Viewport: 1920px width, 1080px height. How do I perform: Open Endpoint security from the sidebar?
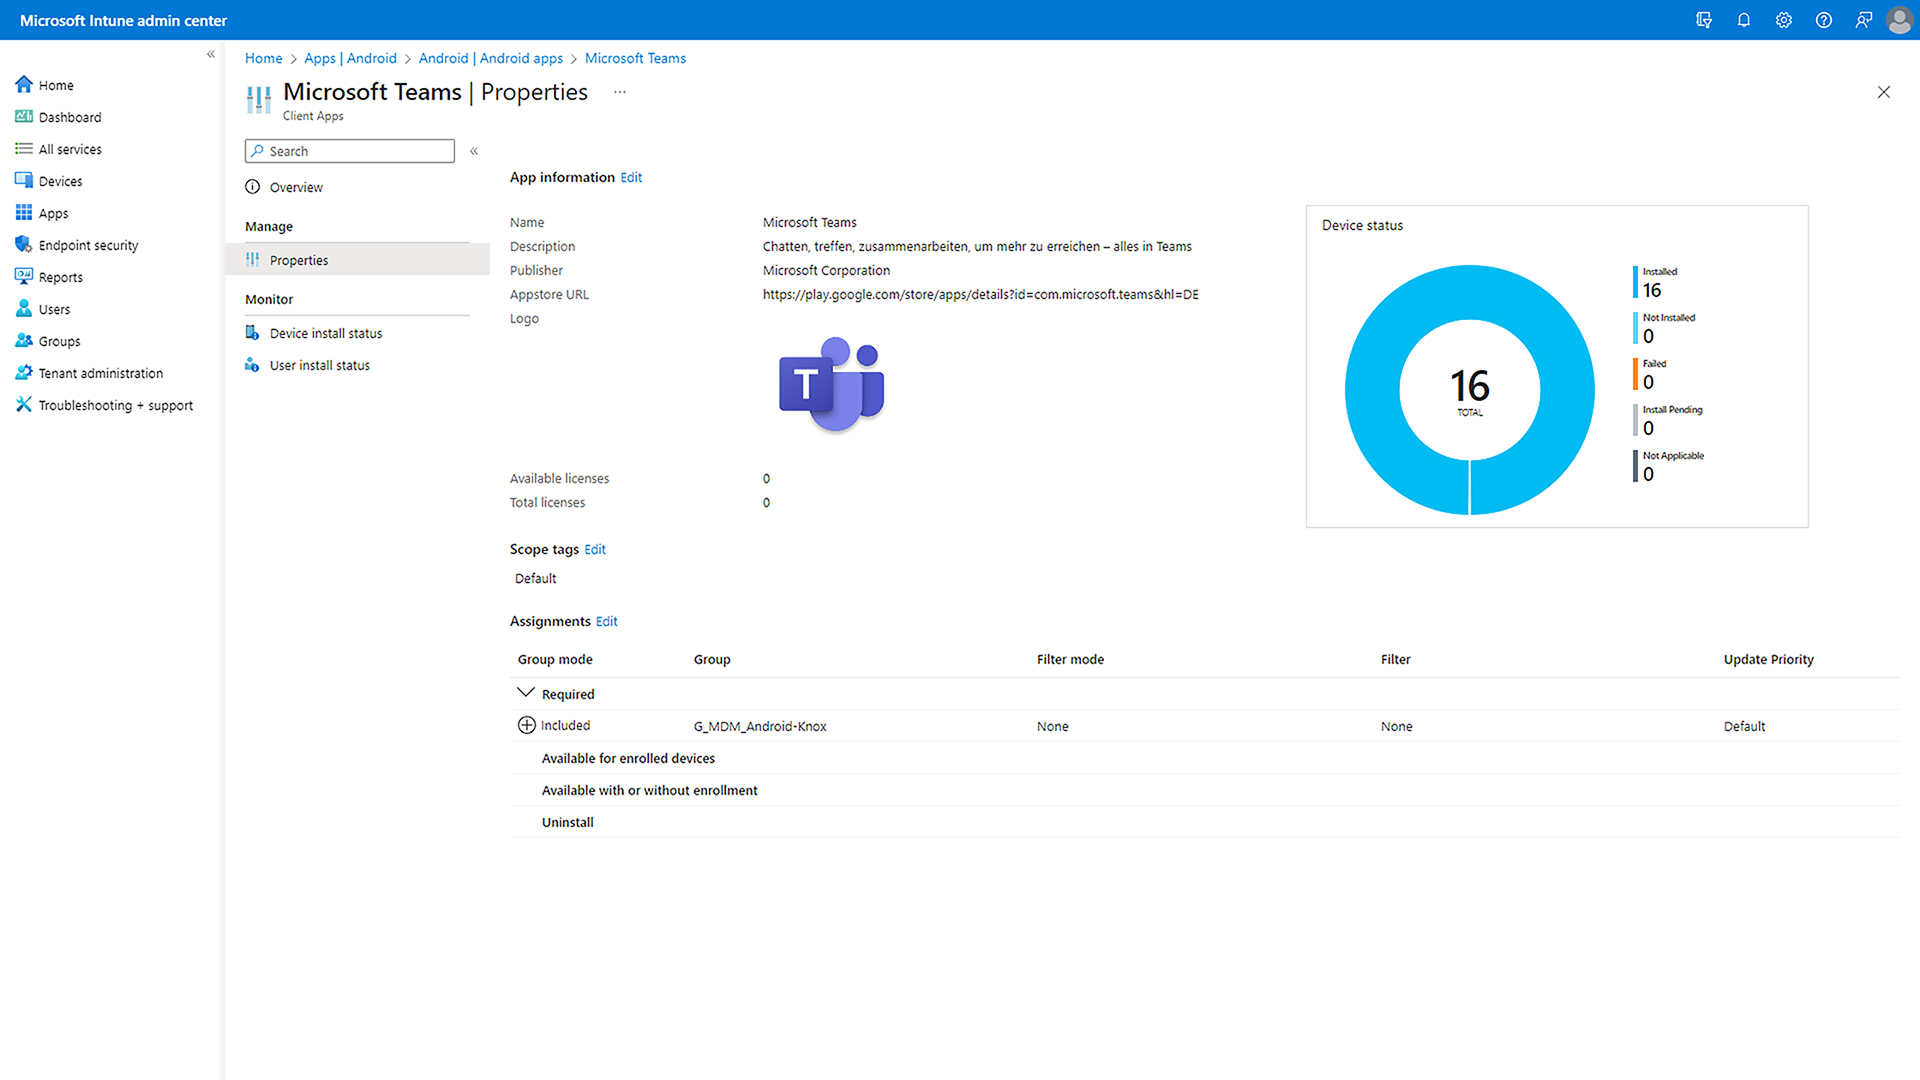coord(88,244)
